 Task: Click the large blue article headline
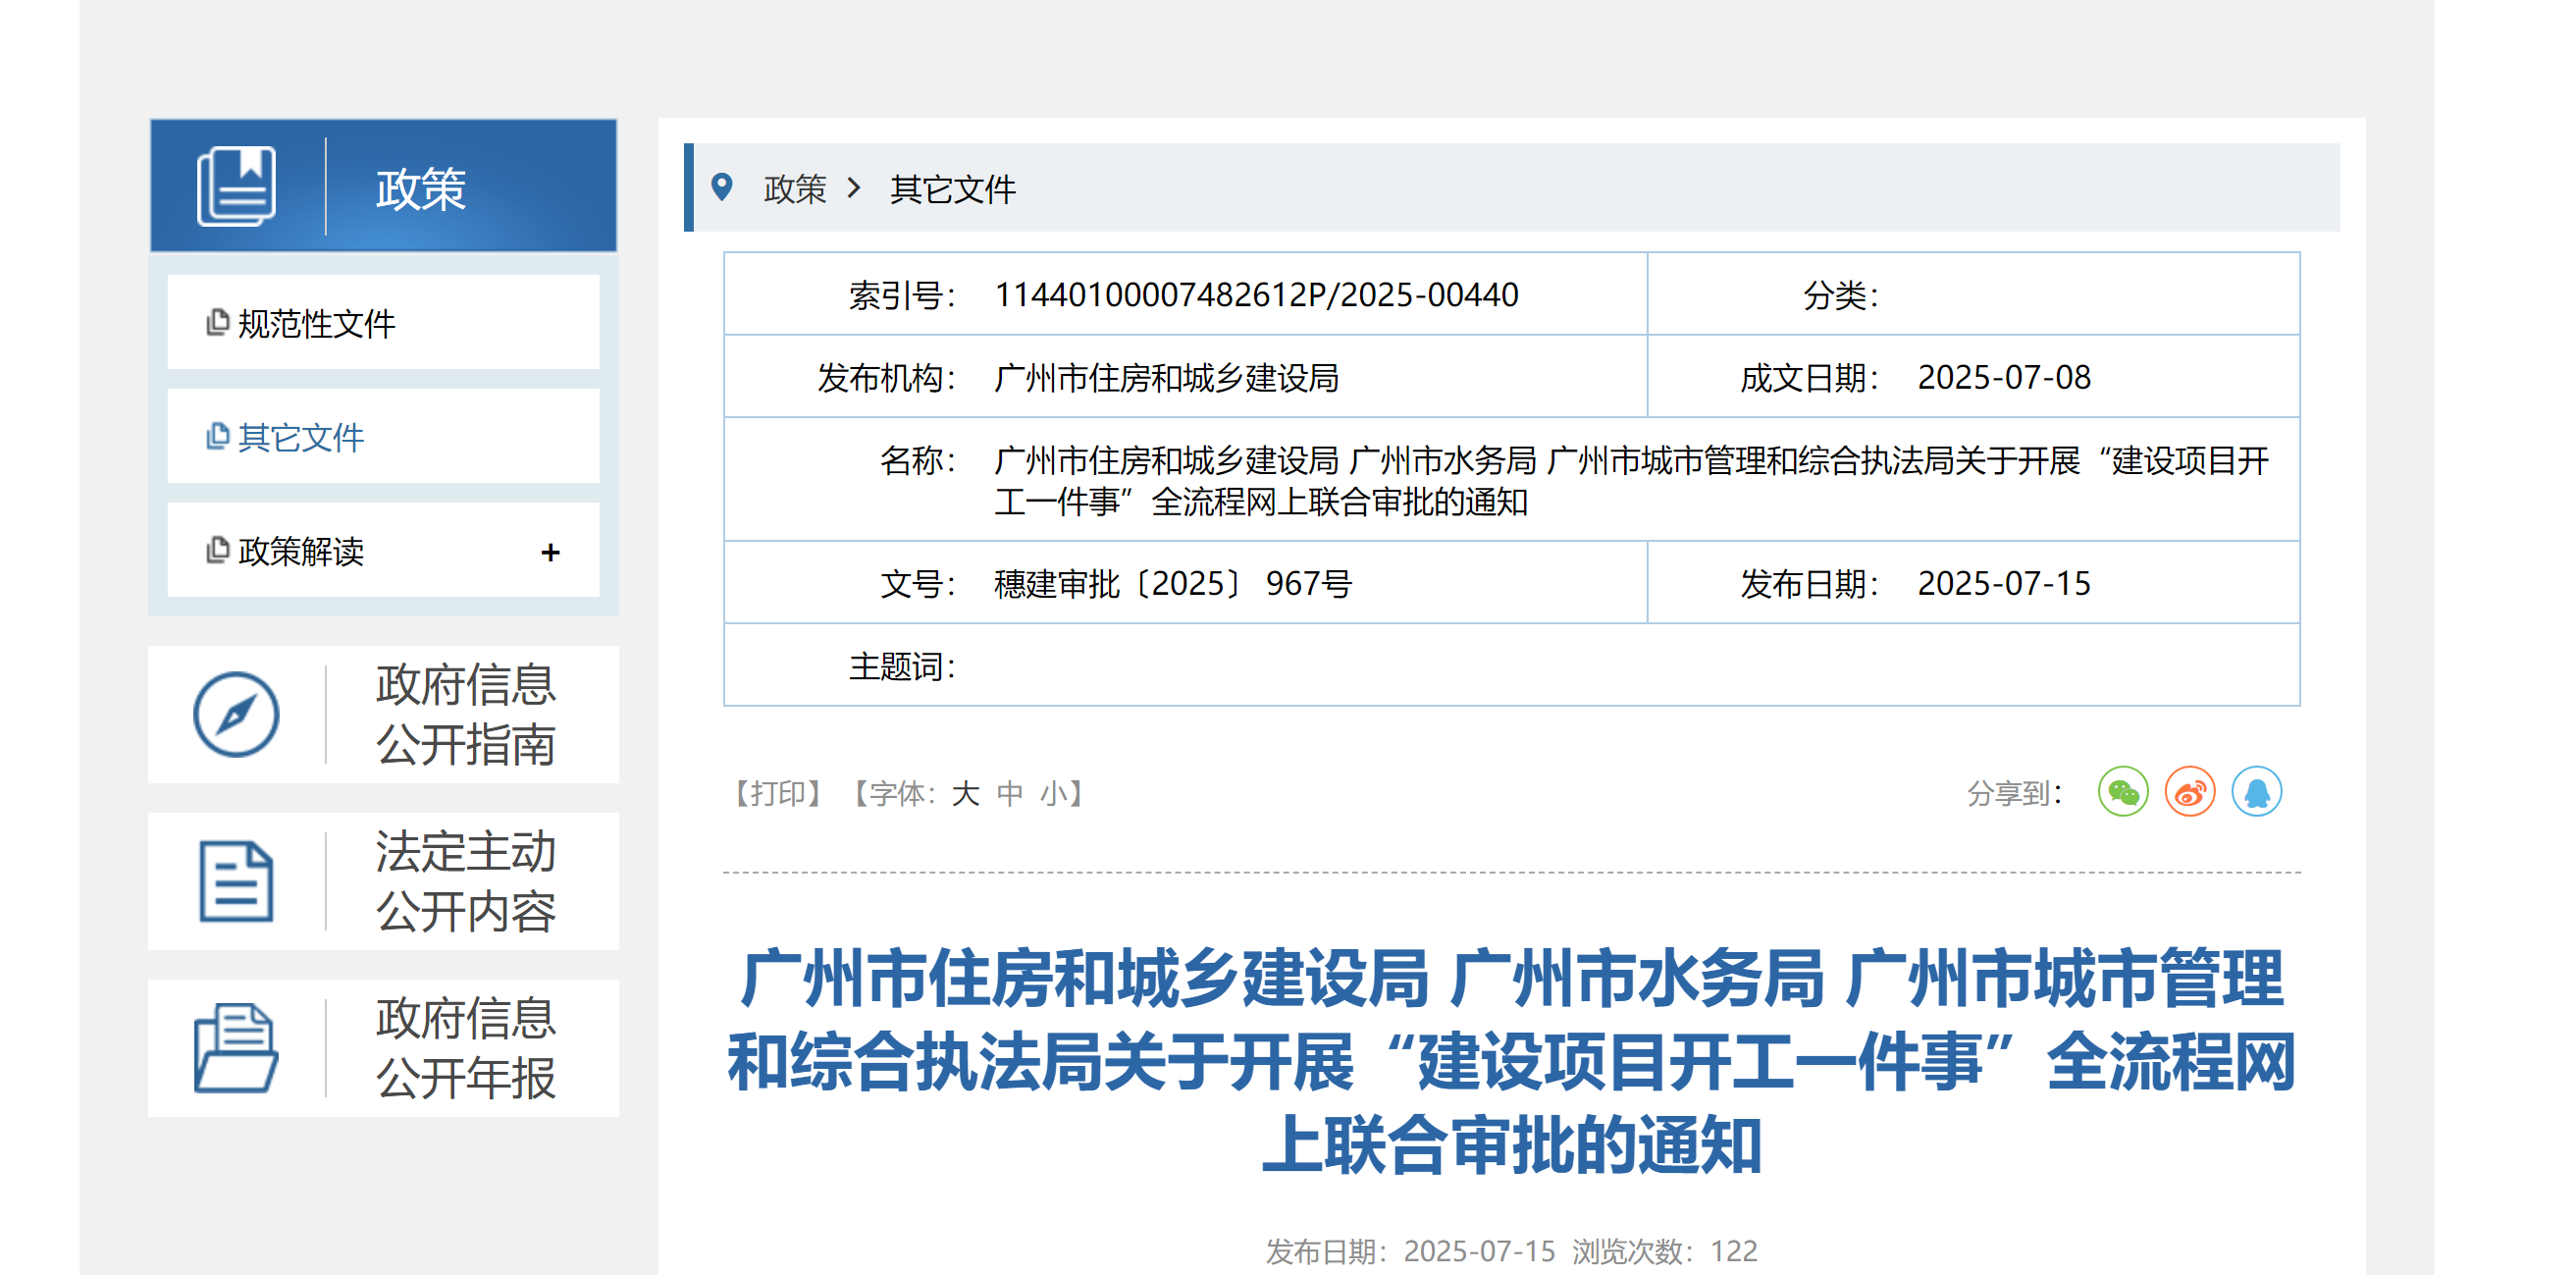[1511, 1060]
